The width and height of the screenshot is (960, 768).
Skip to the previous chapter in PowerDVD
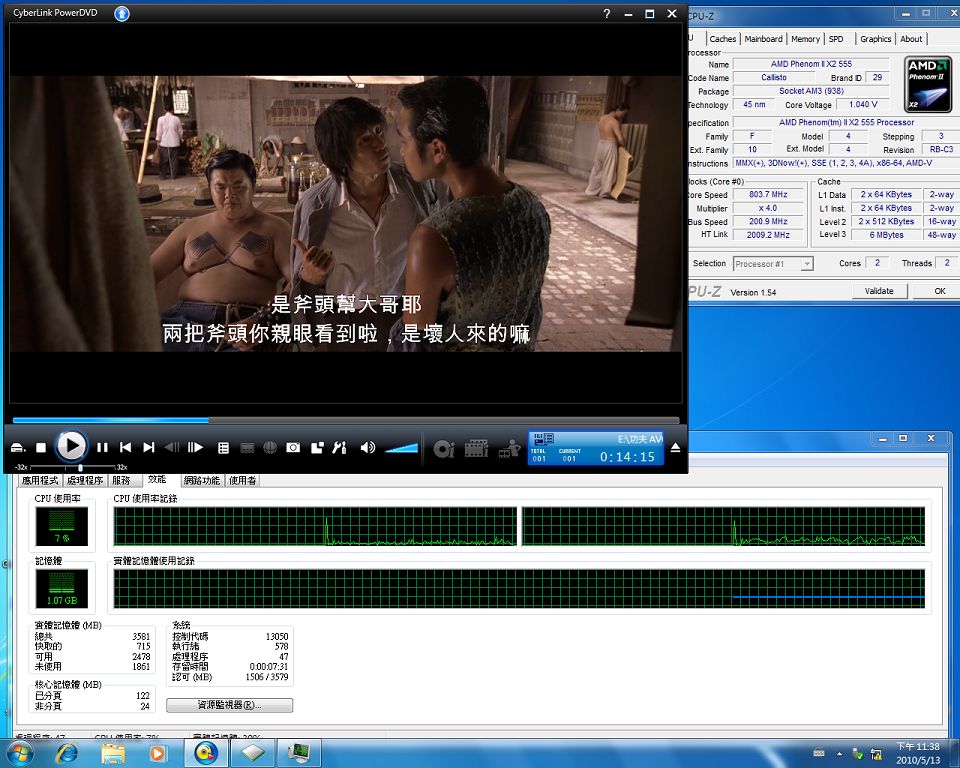click(126, 448)
